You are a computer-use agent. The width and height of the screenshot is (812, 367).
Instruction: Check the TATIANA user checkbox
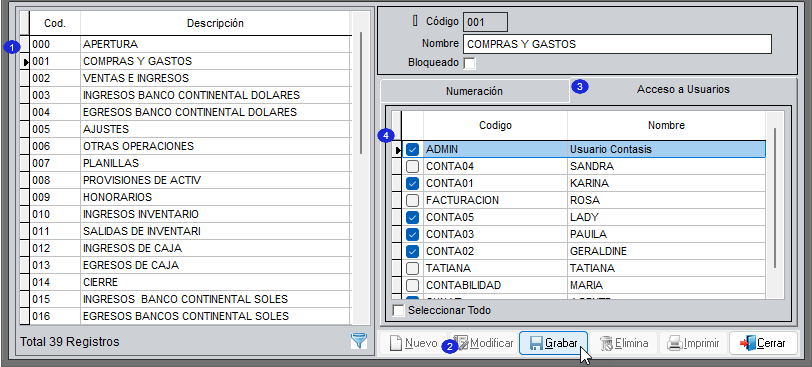412,269
